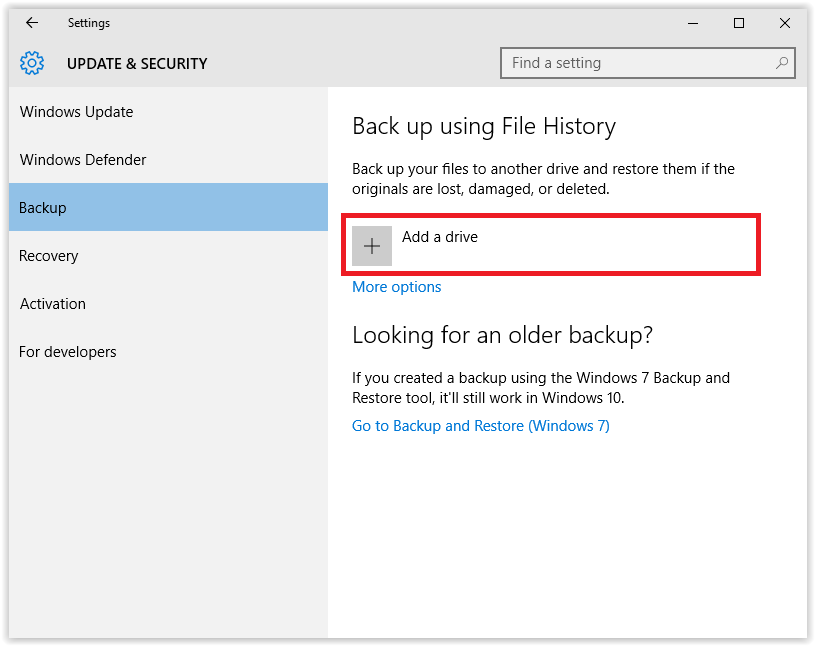Open Windows Defender section

tap(168, 160)
